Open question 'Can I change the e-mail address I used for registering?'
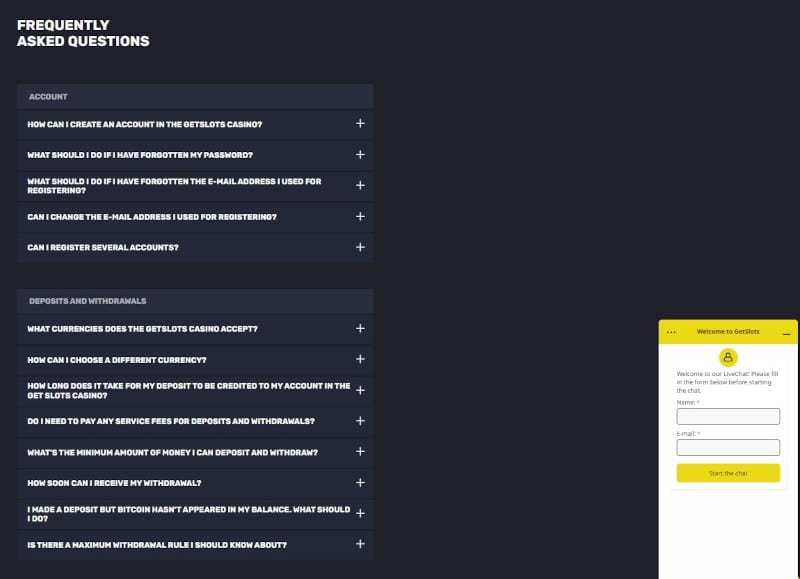 pos(195,217)
